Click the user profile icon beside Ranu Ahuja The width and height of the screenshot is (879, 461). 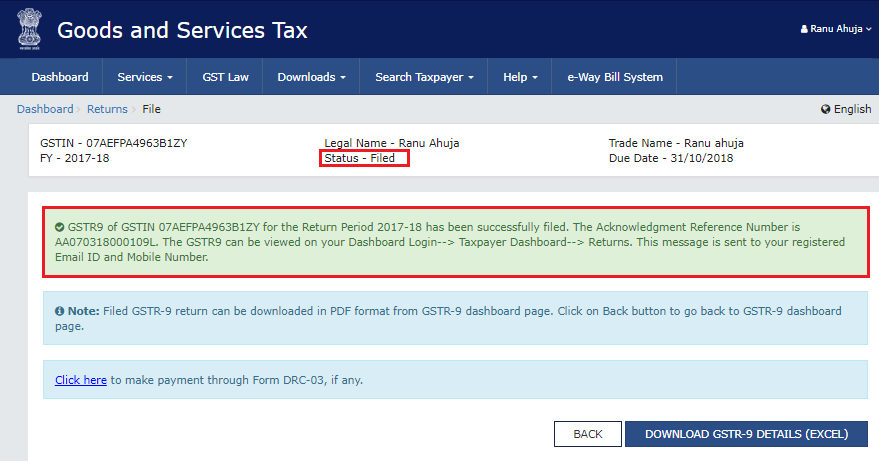pos(804,29)
